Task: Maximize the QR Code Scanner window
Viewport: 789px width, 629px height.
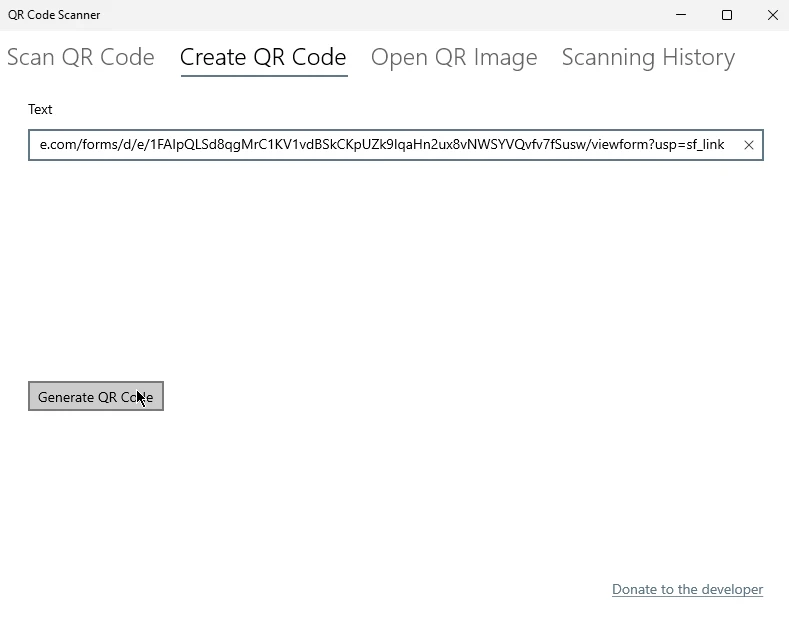Action: pyautogui.click(x=727, y=15)
